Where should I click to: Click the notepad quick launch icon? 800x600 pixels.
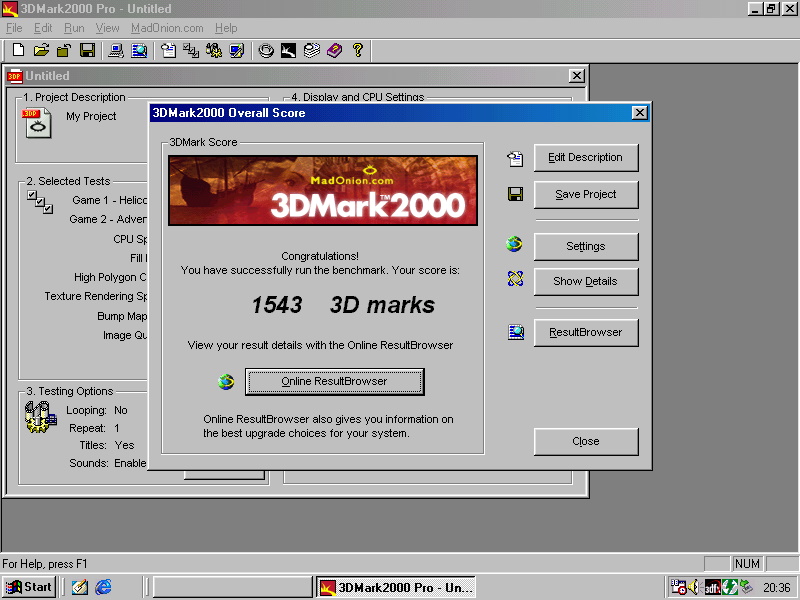coord(79,587)
